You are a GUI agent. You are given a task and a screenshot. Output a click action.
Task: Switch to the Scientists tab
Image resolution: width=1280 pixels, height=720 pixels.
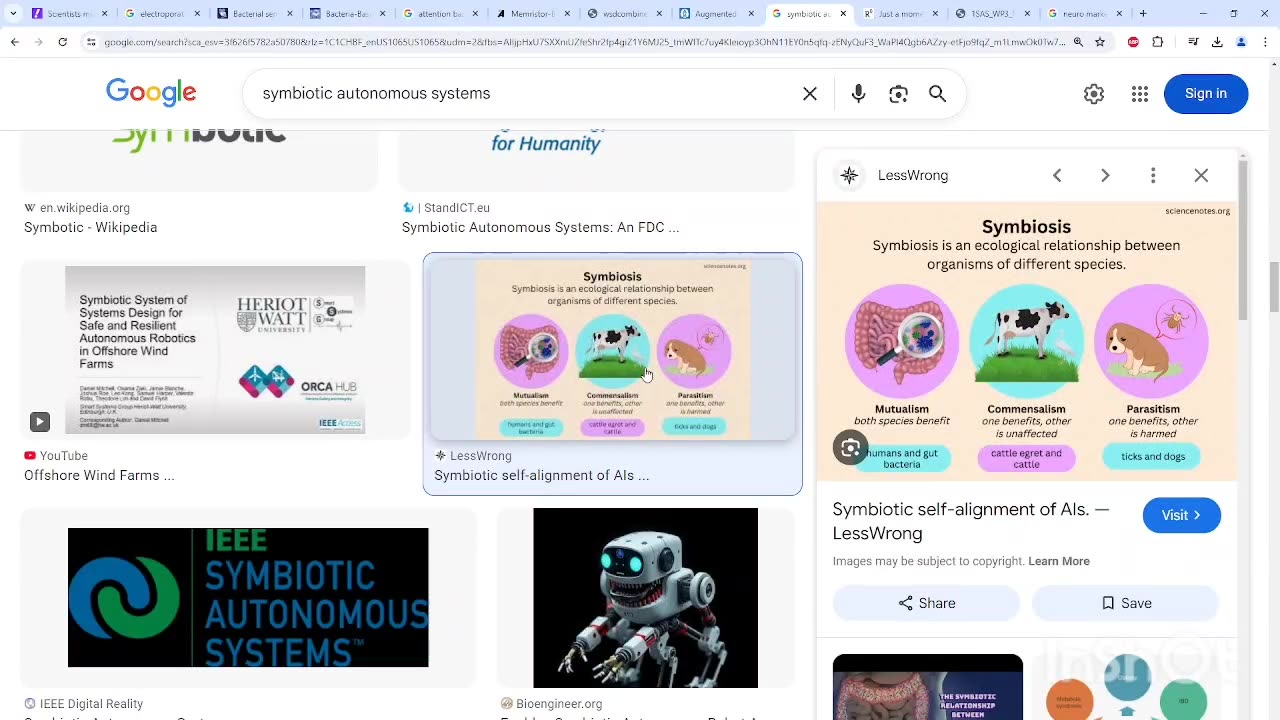click(x=70, y=14)
